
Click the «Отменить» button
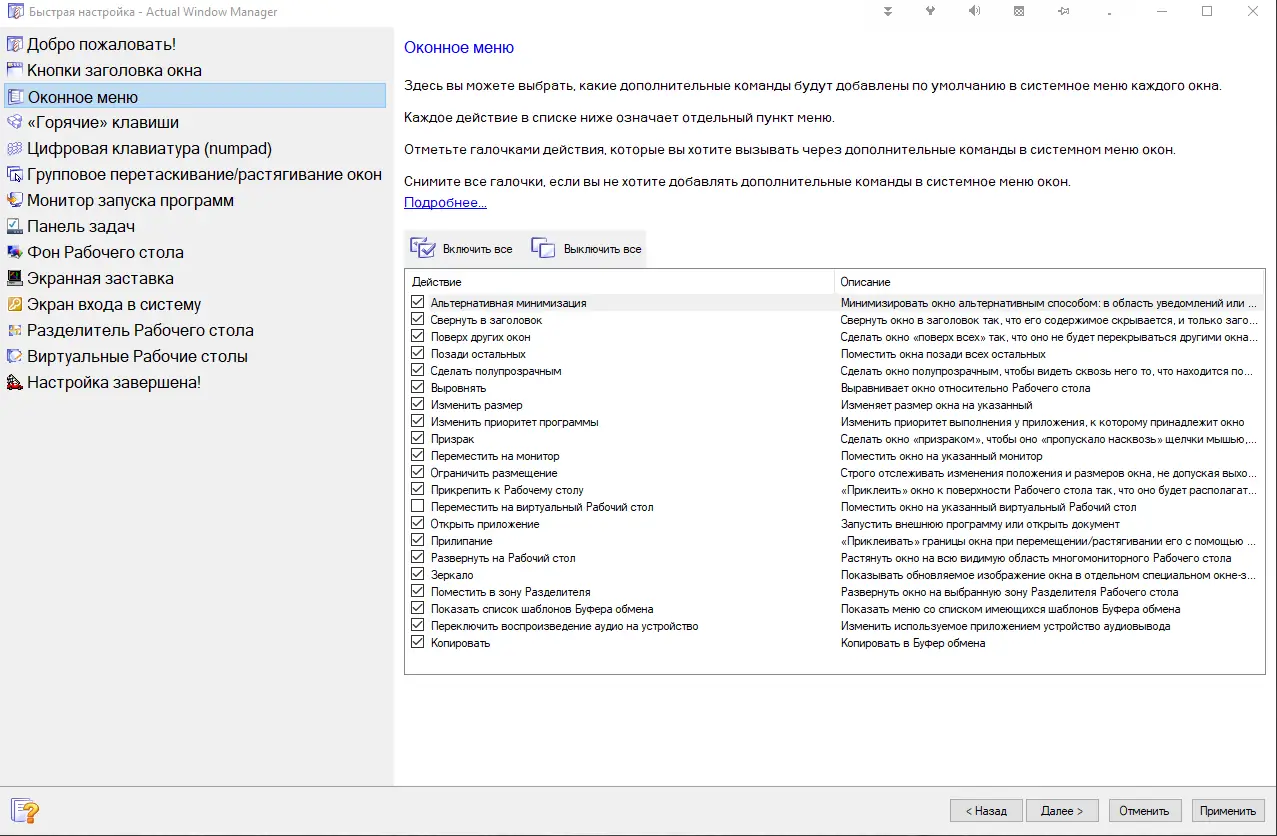(1144, 811)
